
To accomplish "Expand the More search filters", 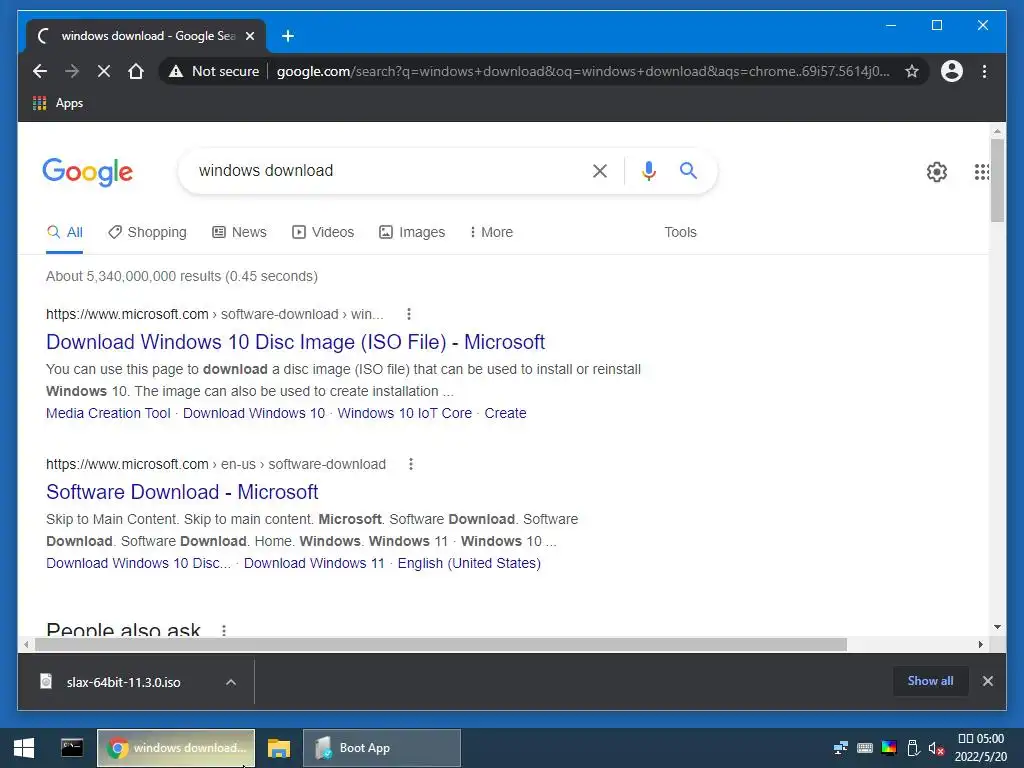I will 491,232.
